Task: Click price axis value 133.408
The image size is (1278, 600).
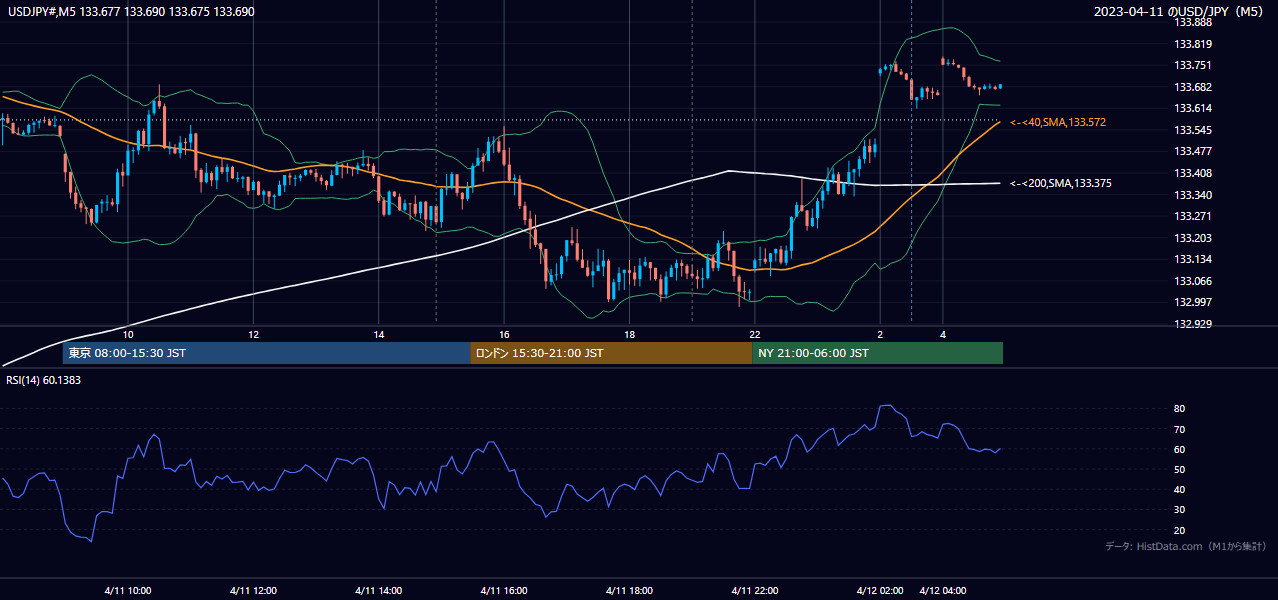Action: pos(1193,173)
